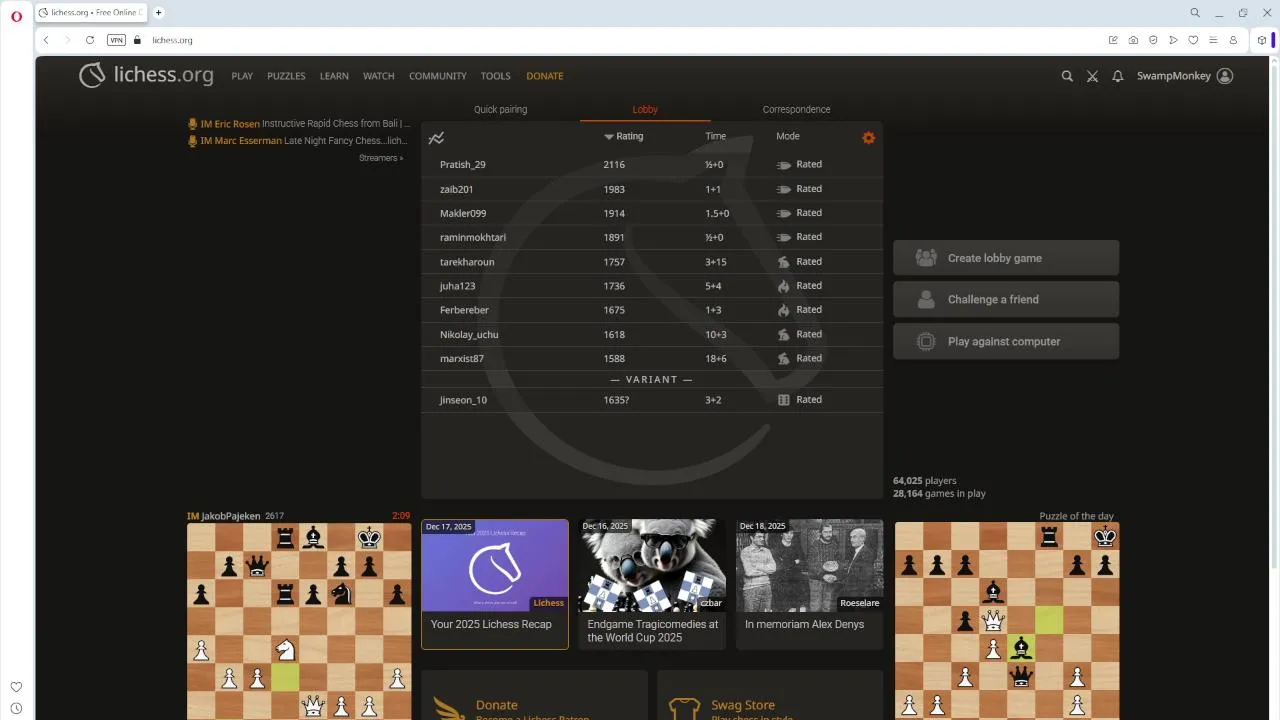Viewport: 1280px width, 720px height.
Task: Click the address bar lichess.org
Action: (x=172, y=40)
